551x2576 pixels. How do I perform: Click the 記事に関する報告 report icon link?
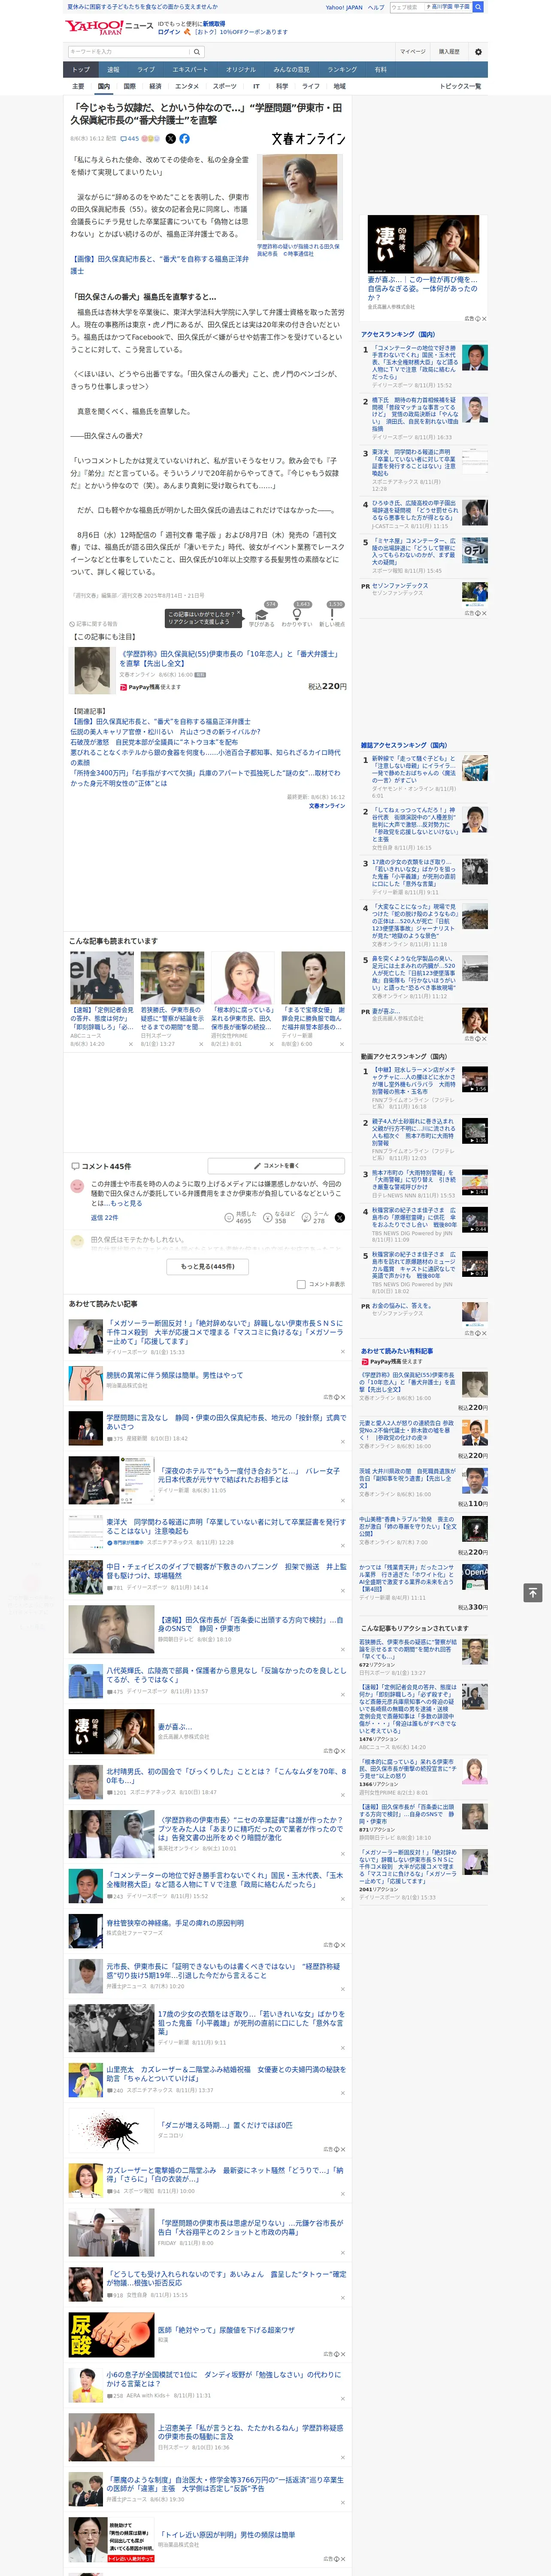click(94, 624)
